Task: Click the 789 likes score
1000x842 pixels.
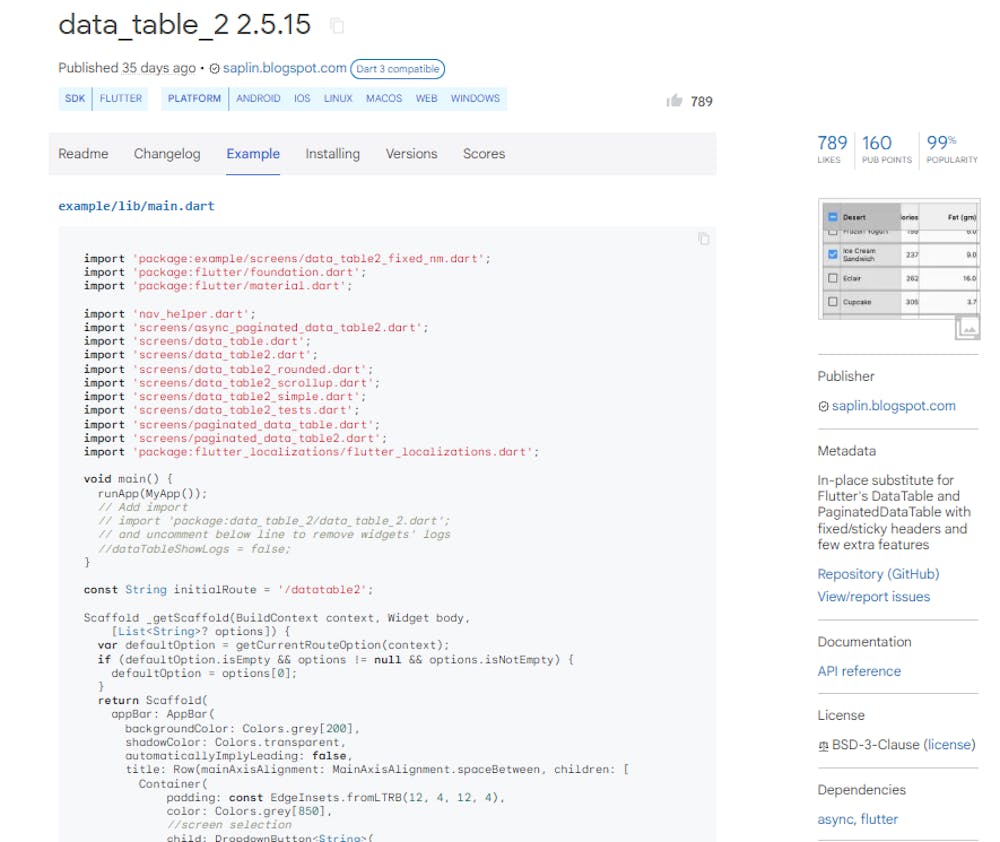Action: click(832, 149)
